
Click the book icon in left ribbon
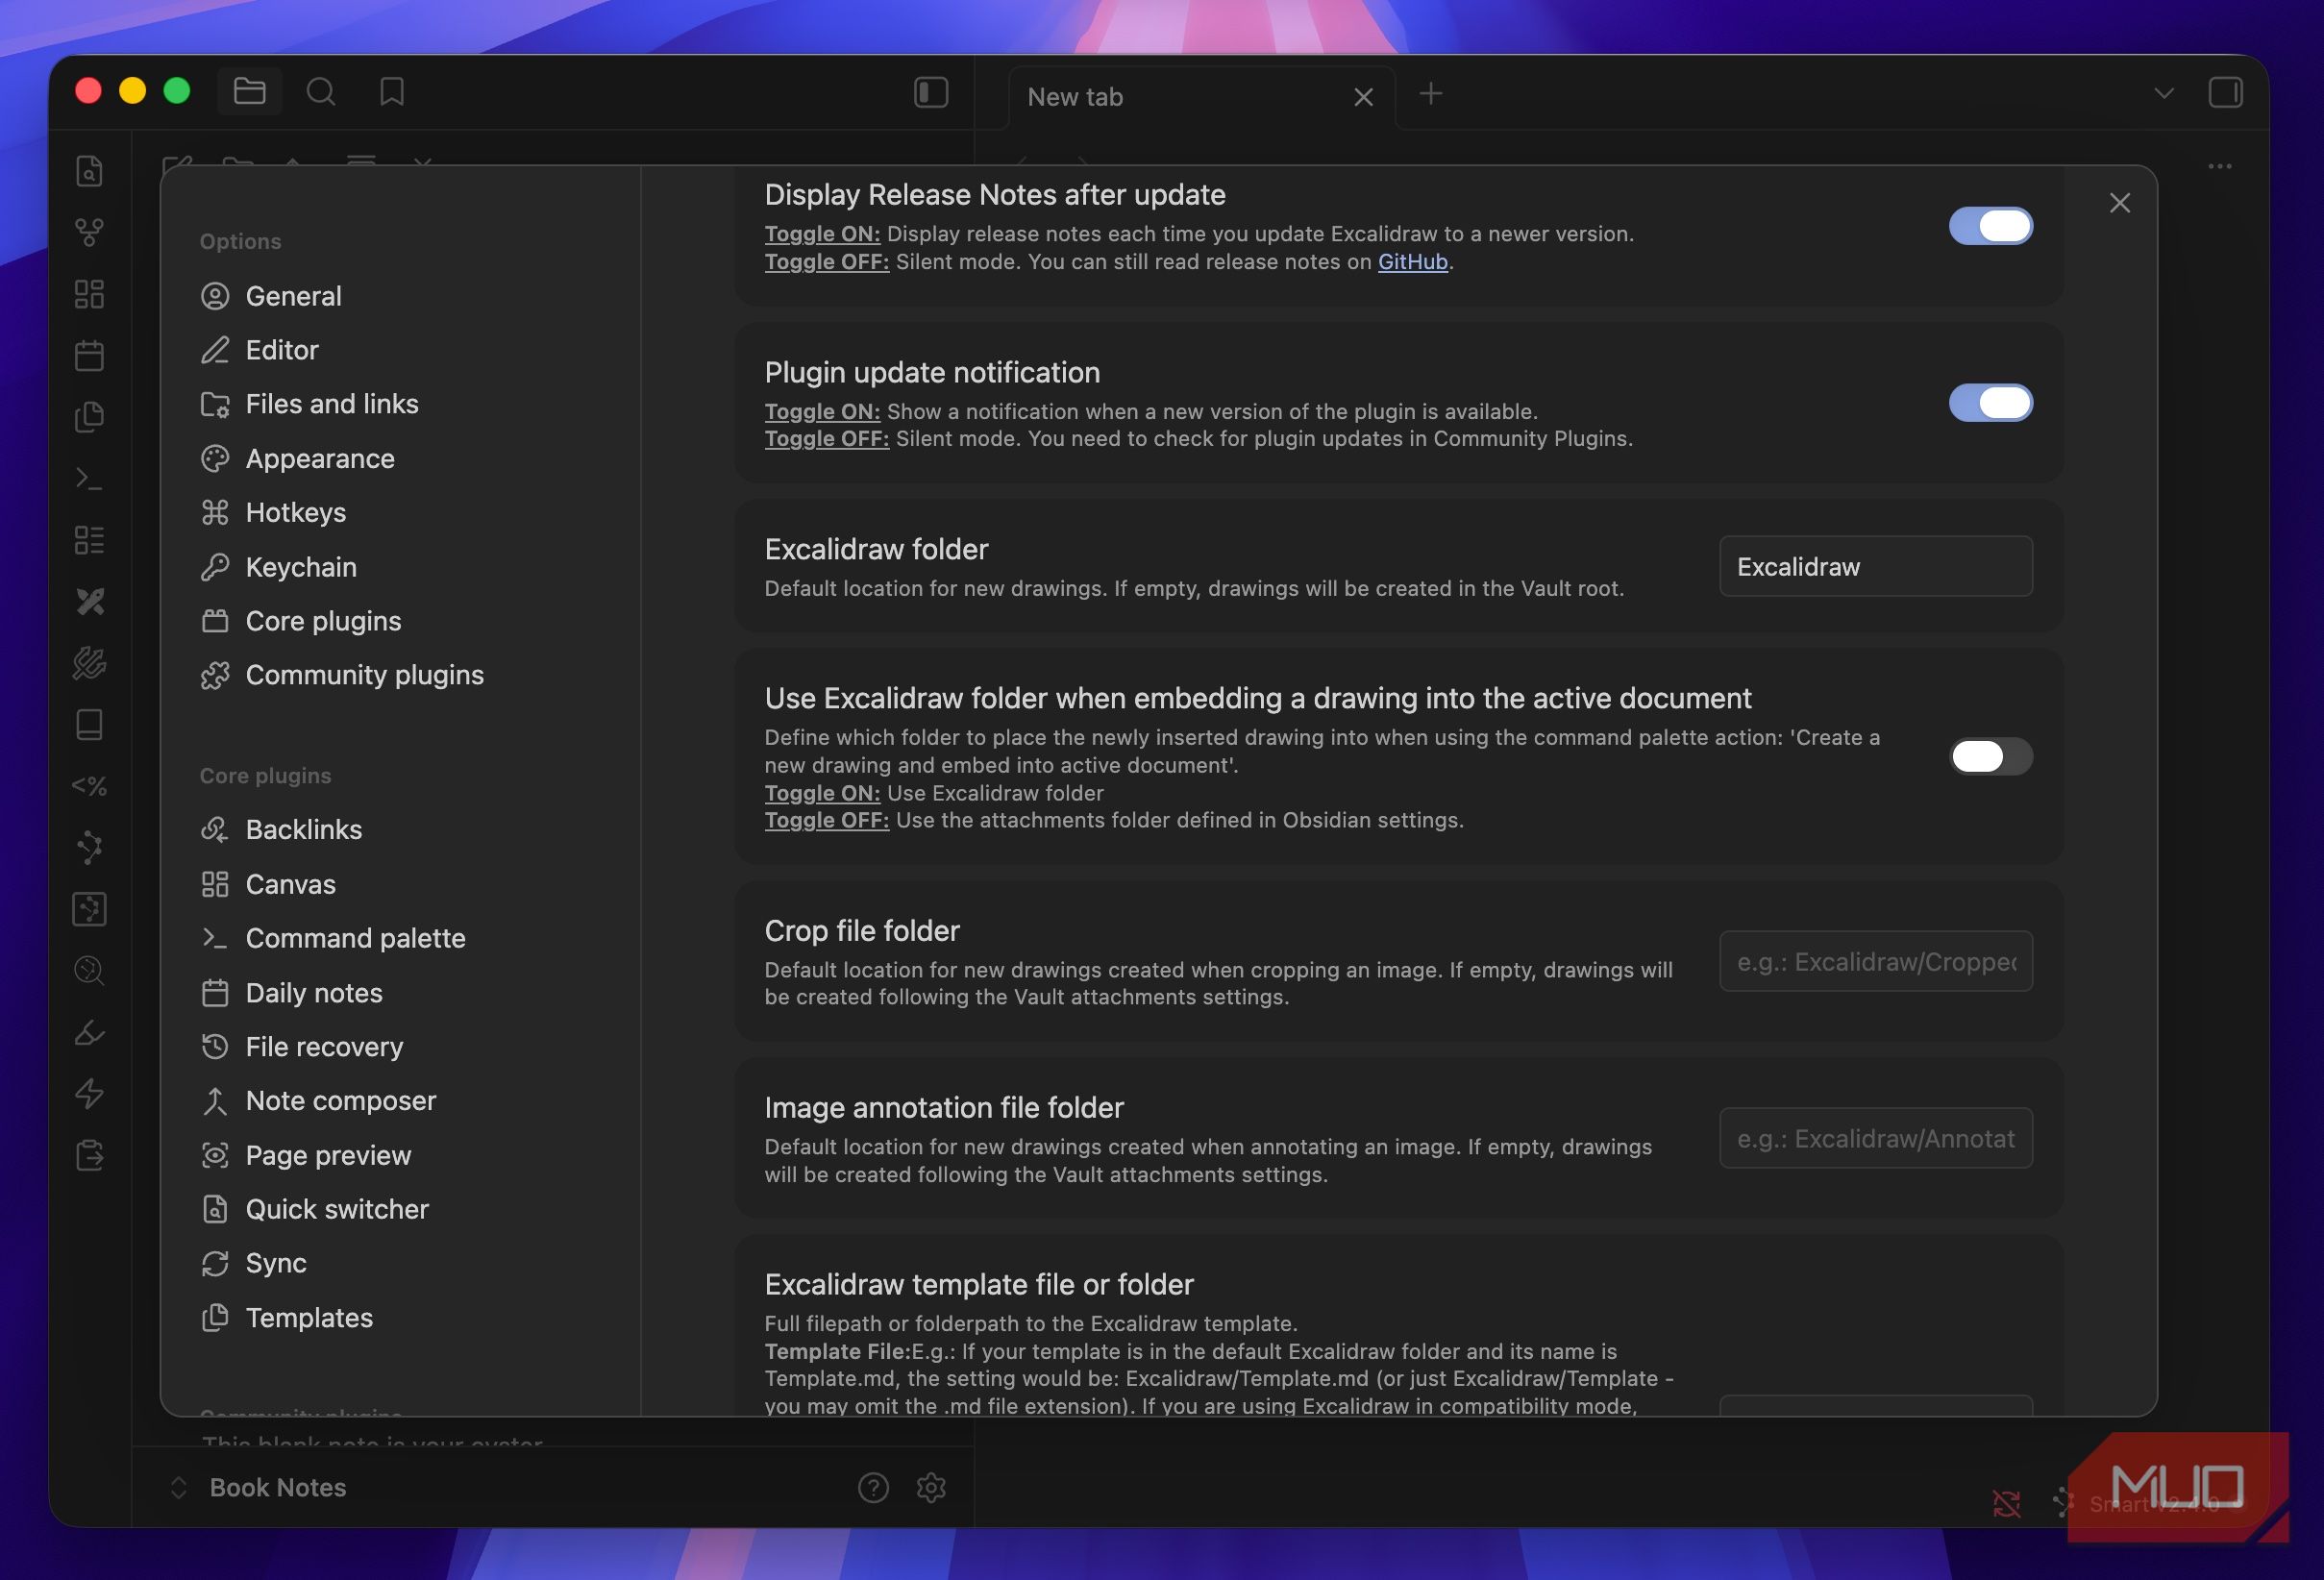point(89,724)
